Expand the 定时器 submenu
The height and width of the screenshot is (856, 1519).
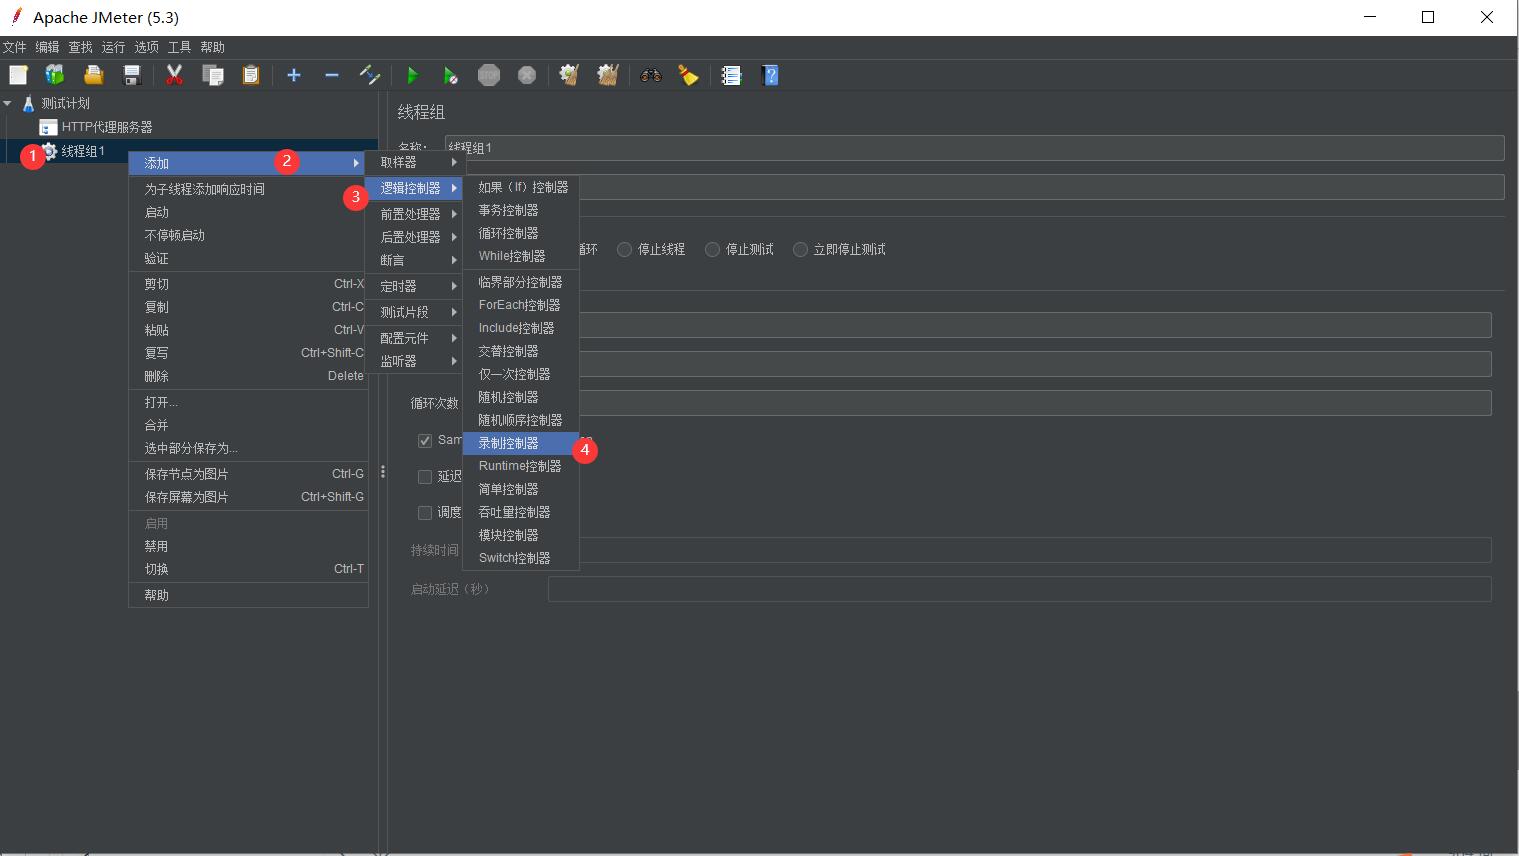click(x=414, y=286)
